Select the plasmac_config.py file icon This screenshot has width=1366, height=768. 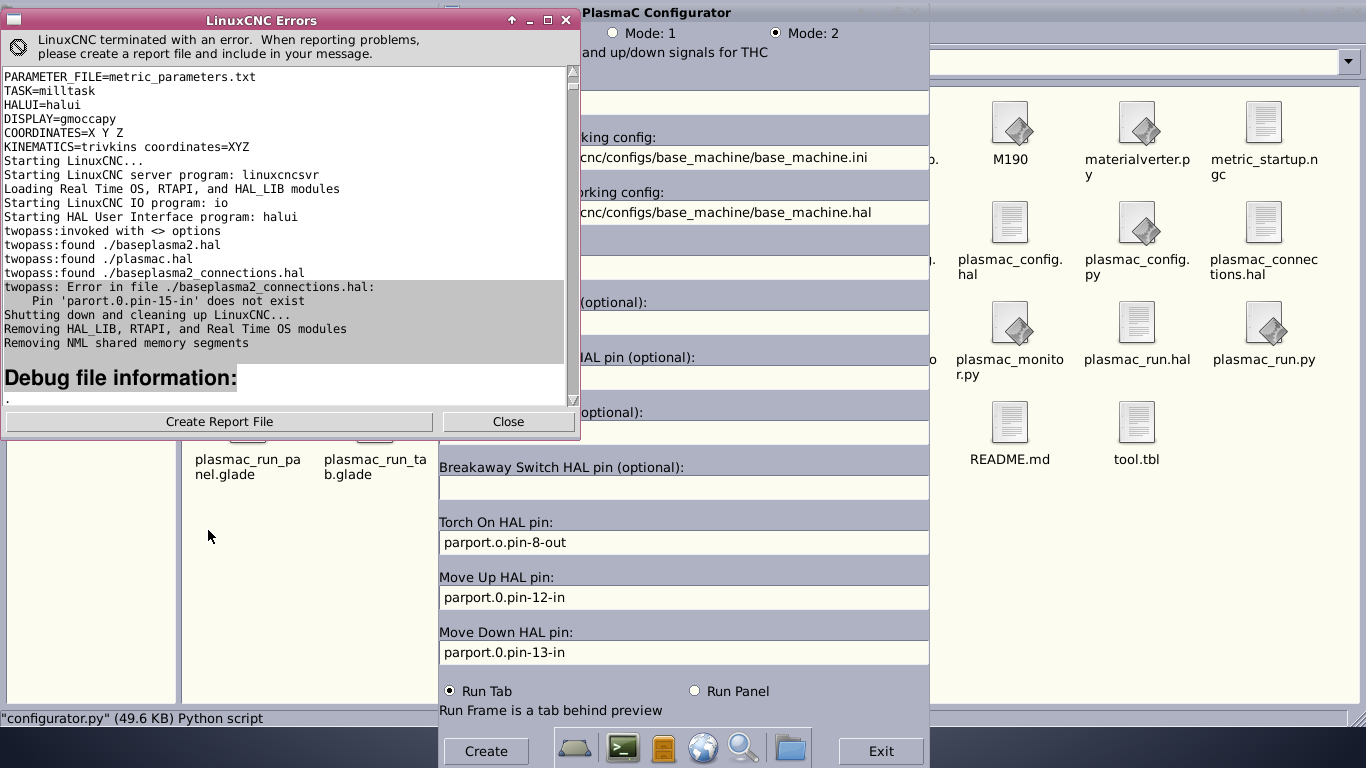tap(1137, 223)
